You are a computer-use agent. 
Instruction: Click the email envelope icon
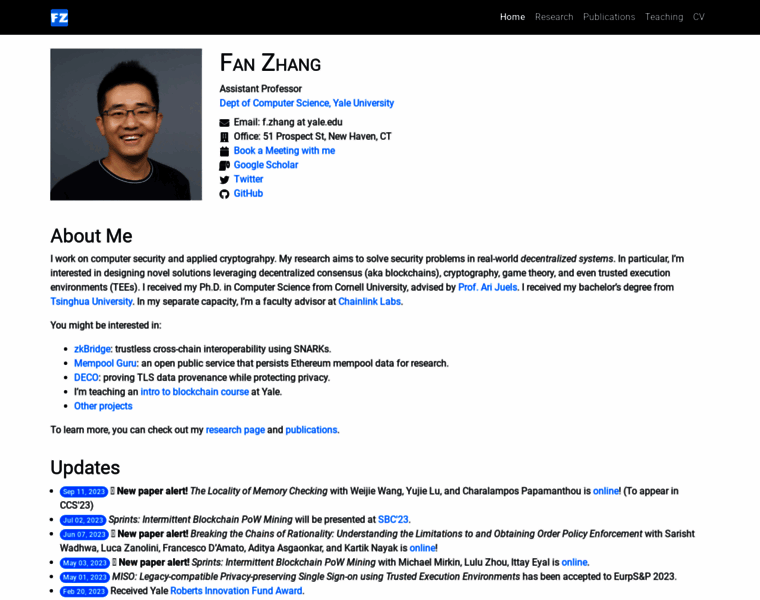pyautogui.click(x=224, y=123)
